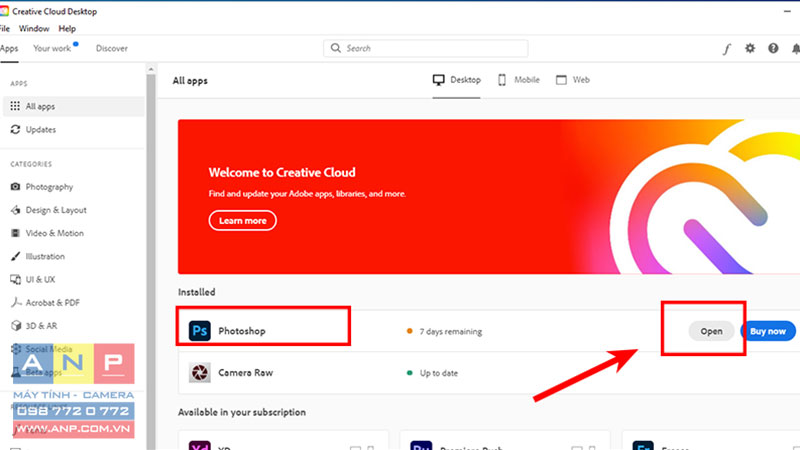Click the Camera Raw app name

coord(245,372)
